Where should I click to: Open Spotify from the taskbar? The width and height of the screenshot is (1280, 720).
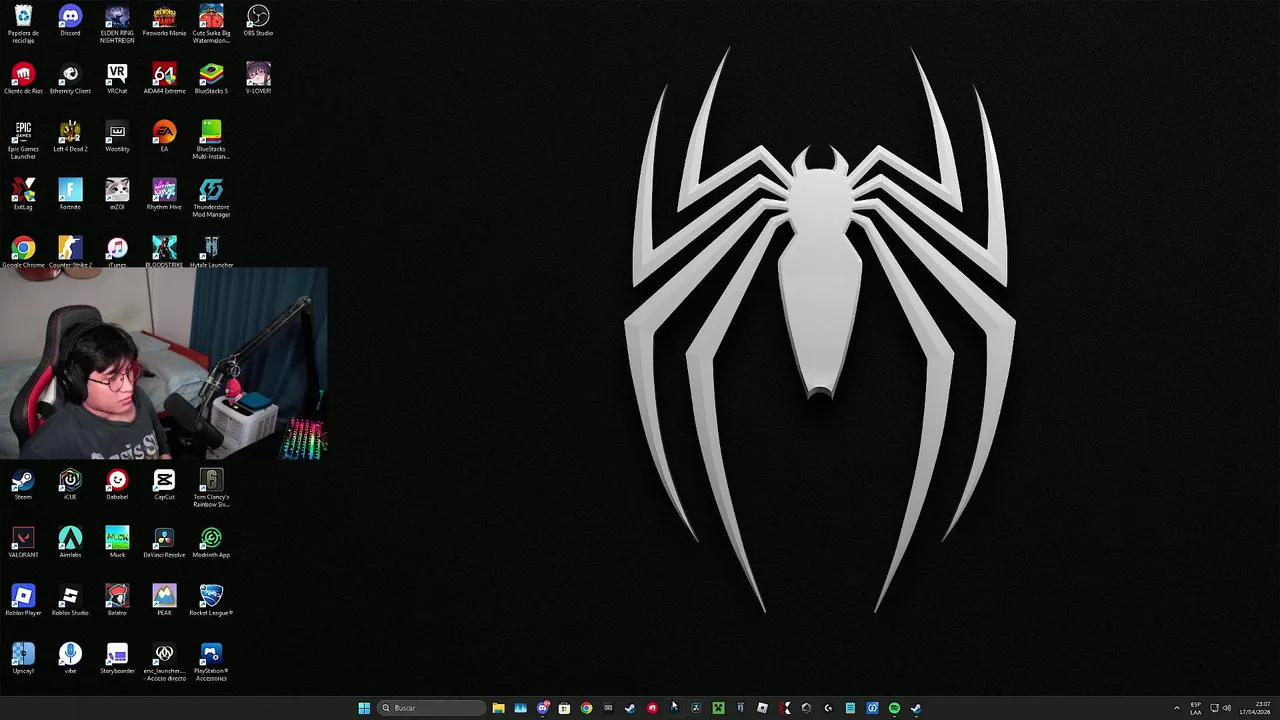pos(894,708)
